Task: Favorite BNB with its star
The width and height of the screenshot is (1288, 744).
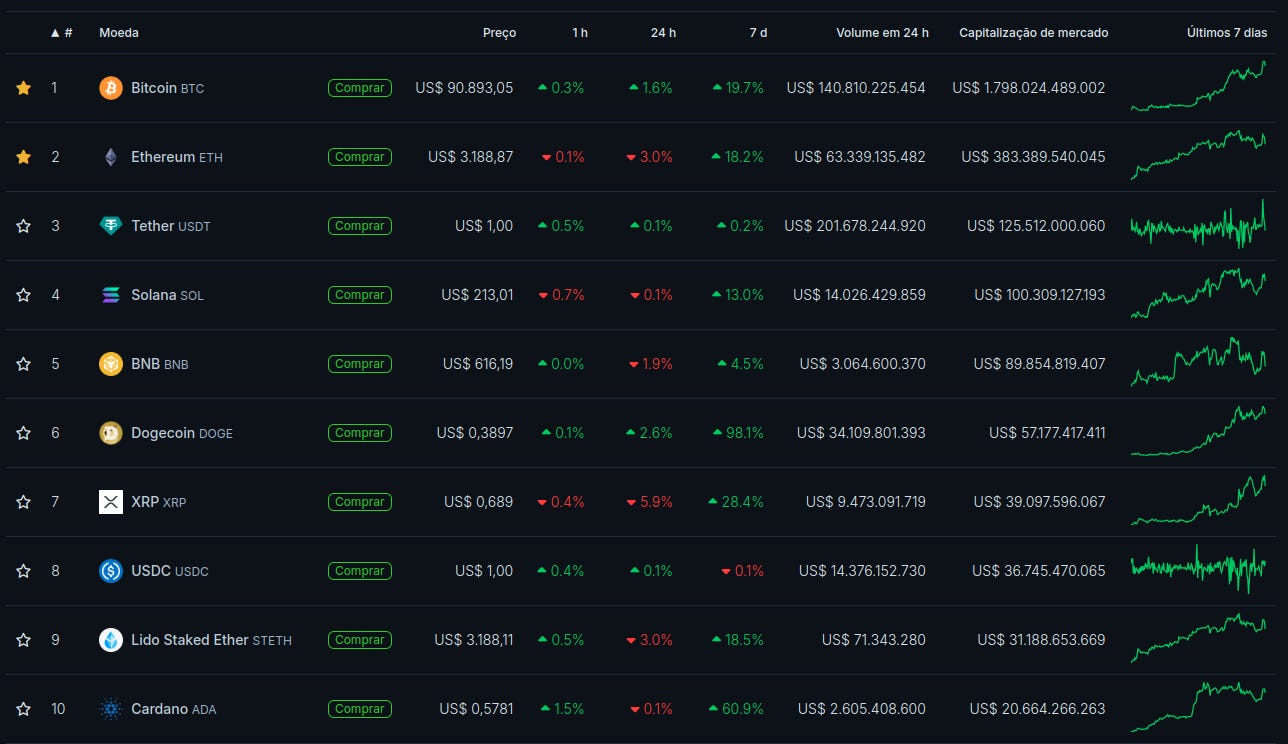Action: 24,364
